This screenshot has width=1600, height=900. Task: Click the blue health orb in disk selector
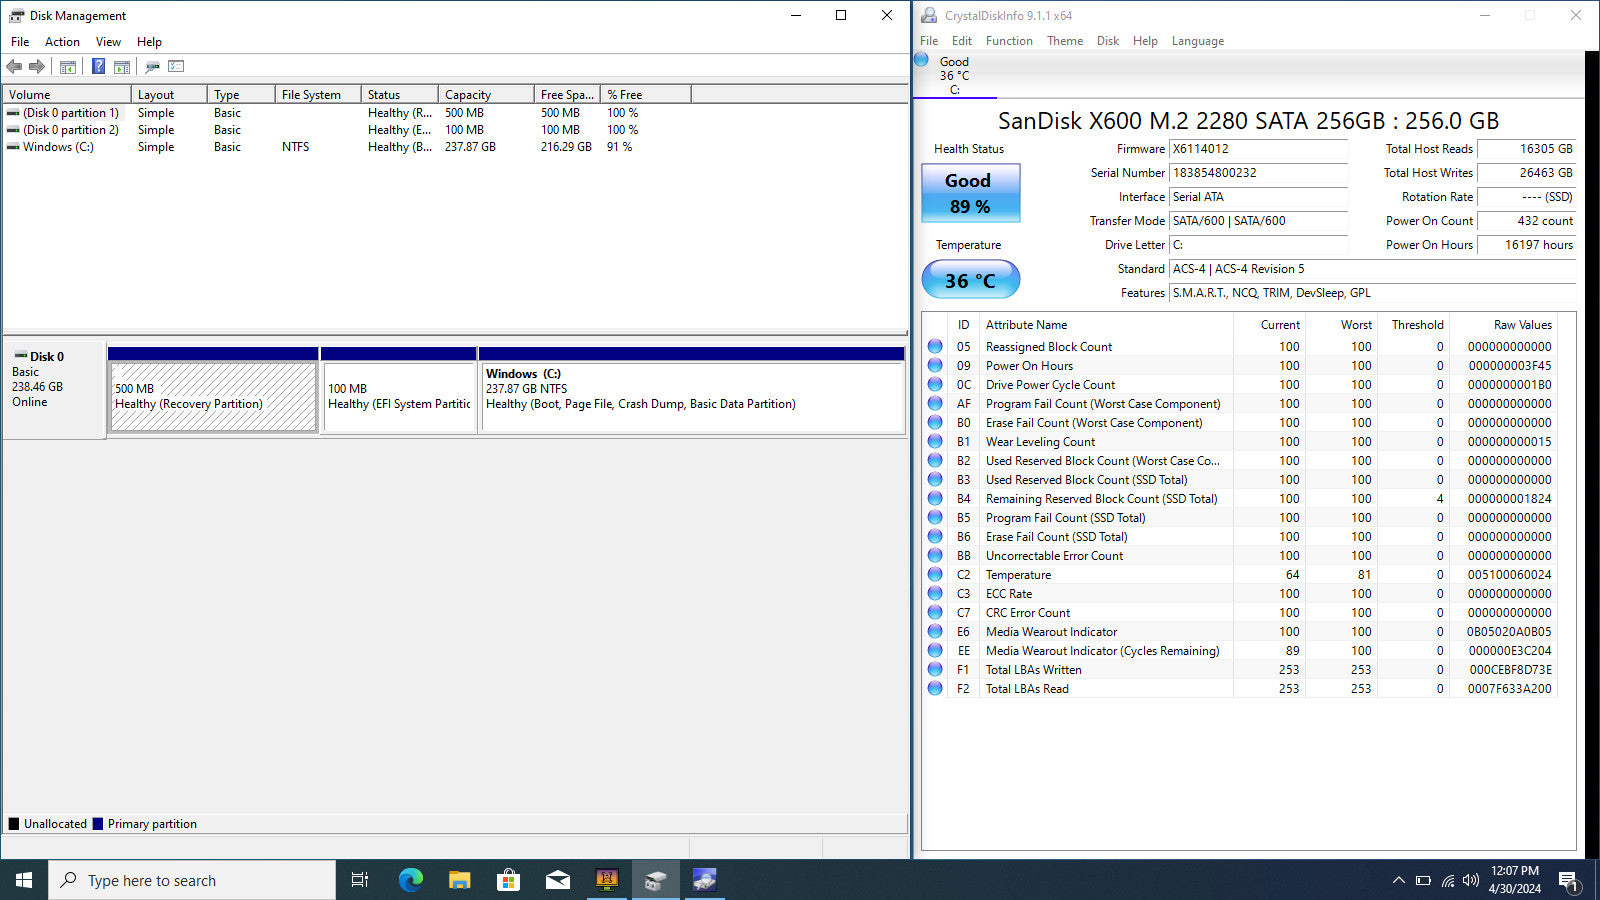pyautogui.click(x=922, y=60)
